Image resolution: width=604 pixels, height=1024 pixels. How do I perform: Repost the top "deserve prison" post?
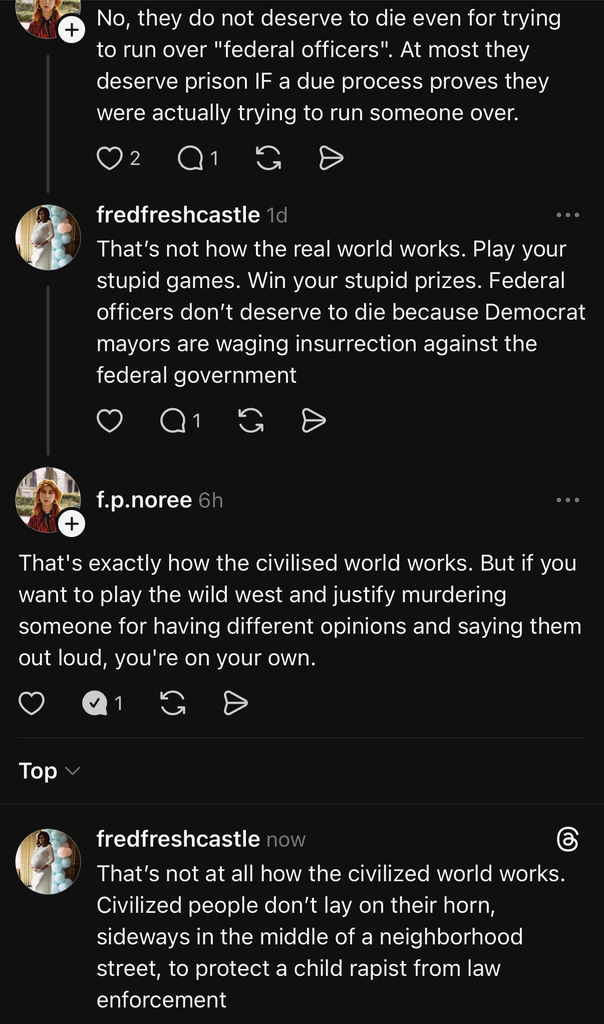tap(268, 158)
